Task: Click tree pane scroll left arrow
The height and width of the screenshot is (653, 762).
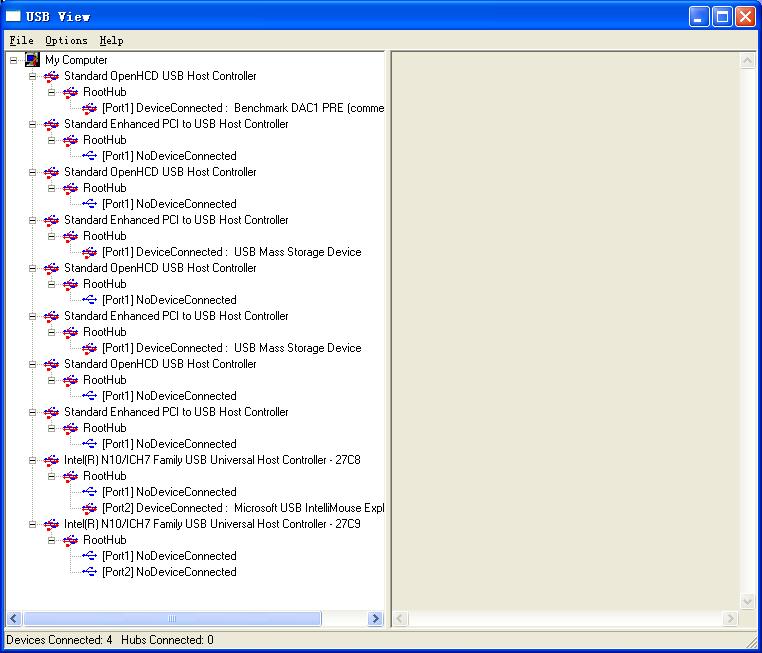Action: coord(14,619)
